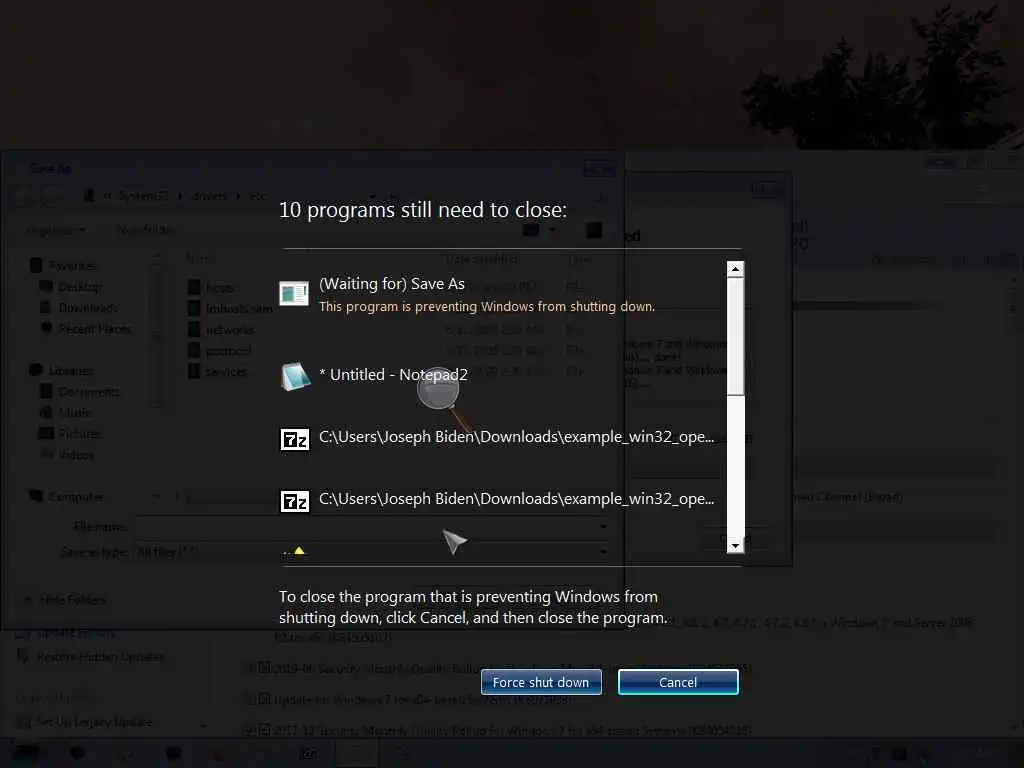
Task: Select the first example_win32_ope... path entry
Action: 516,437
